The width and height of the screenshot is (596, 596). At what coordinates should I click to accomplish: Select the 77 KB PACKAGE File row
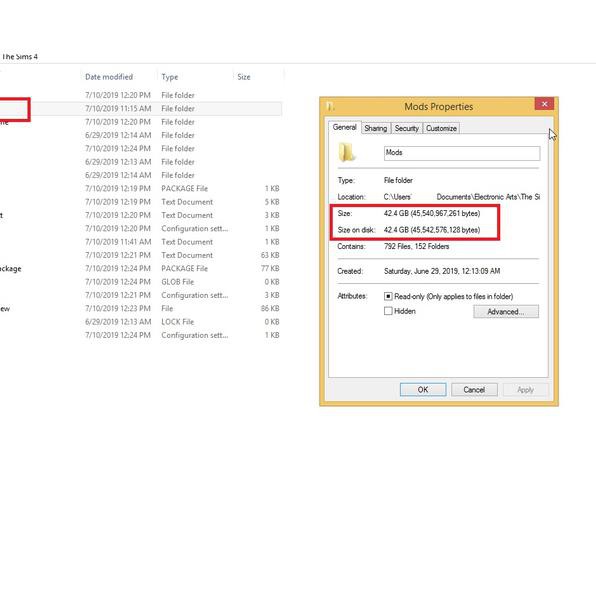pyautogui.click(x=141, y=268)
